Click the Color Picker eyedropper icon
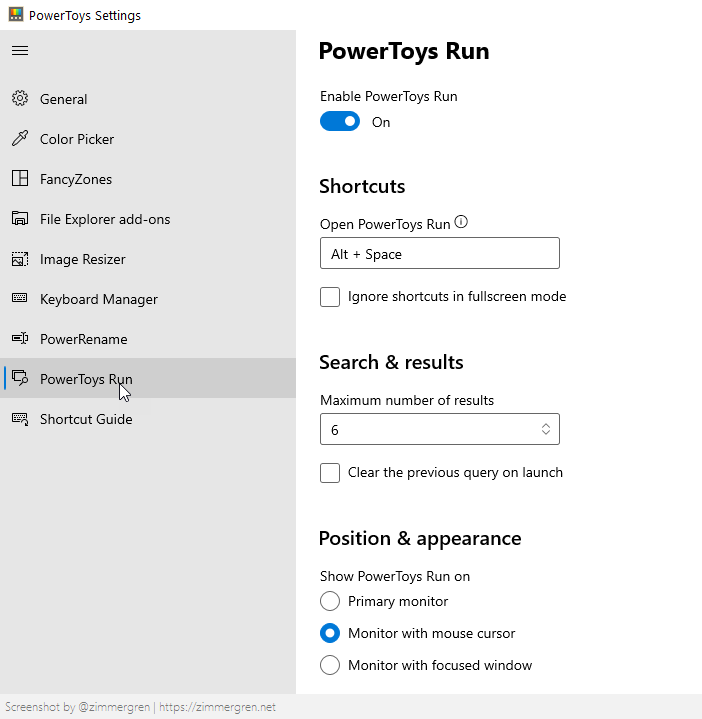The height and width of the screenshot is (719, 702). 20,138
